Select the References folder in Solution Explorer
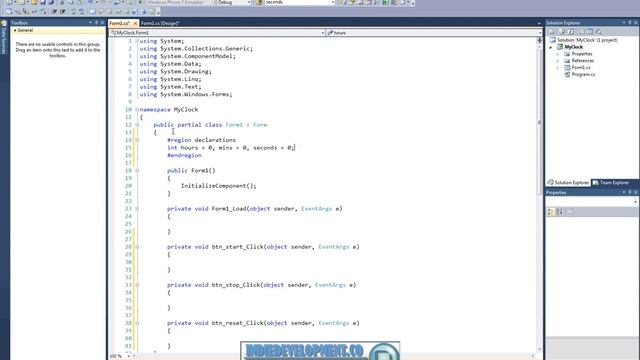The height and width of the screenshot is (360, 640). tap(582, 61)
